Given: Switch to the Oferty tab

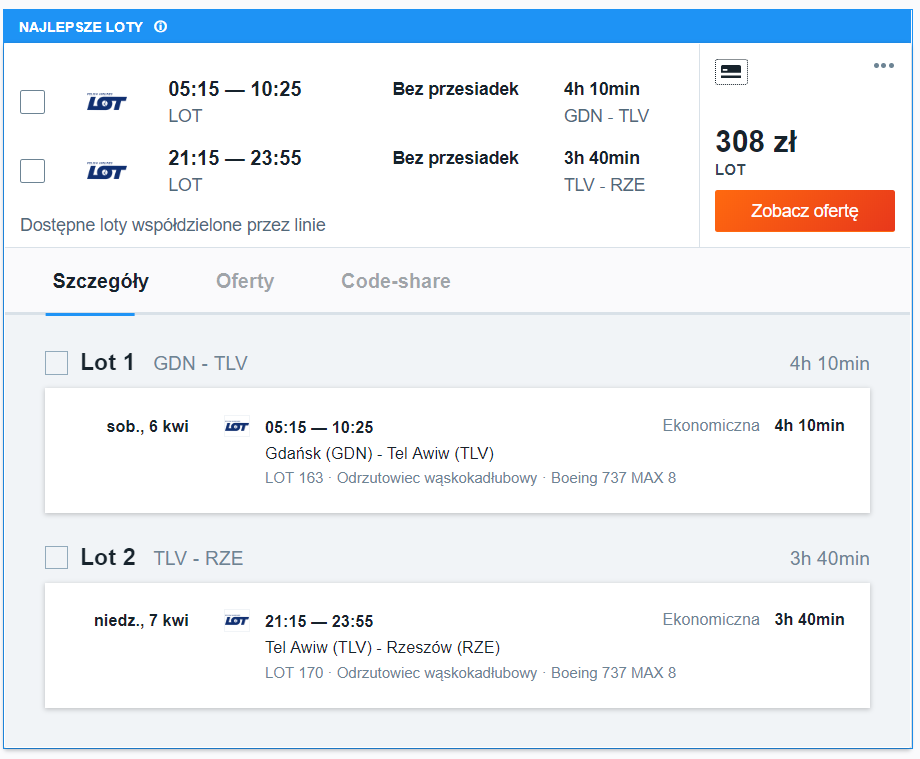Looking at the screenshot, I should [x=245, y=281].
